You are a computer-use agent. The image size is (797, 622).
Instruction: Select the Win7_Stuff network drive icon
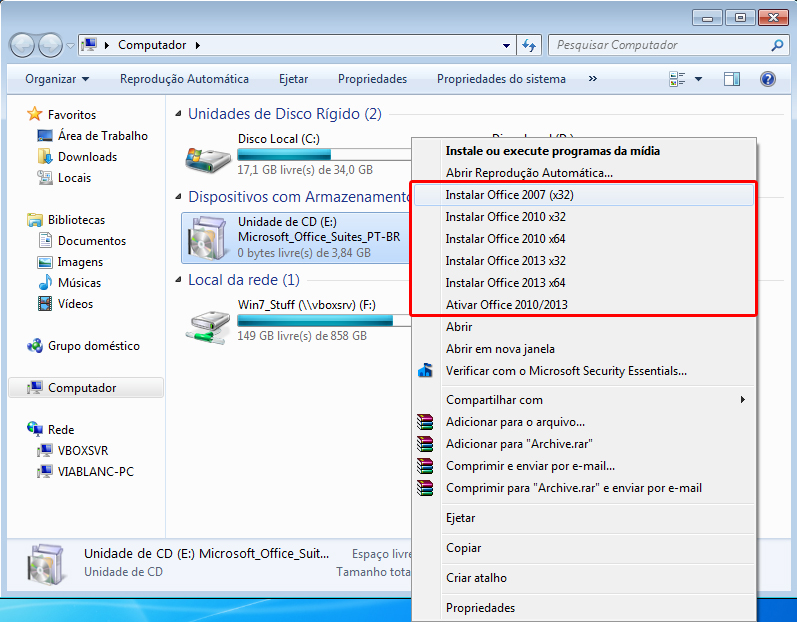(208, 327)
